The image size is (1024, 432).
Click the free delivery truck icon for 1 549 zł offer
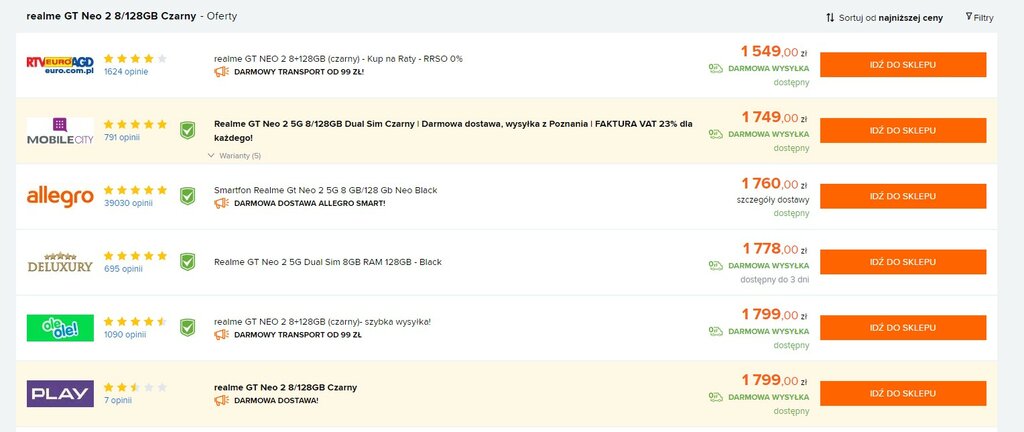click(x=716, y=68)
